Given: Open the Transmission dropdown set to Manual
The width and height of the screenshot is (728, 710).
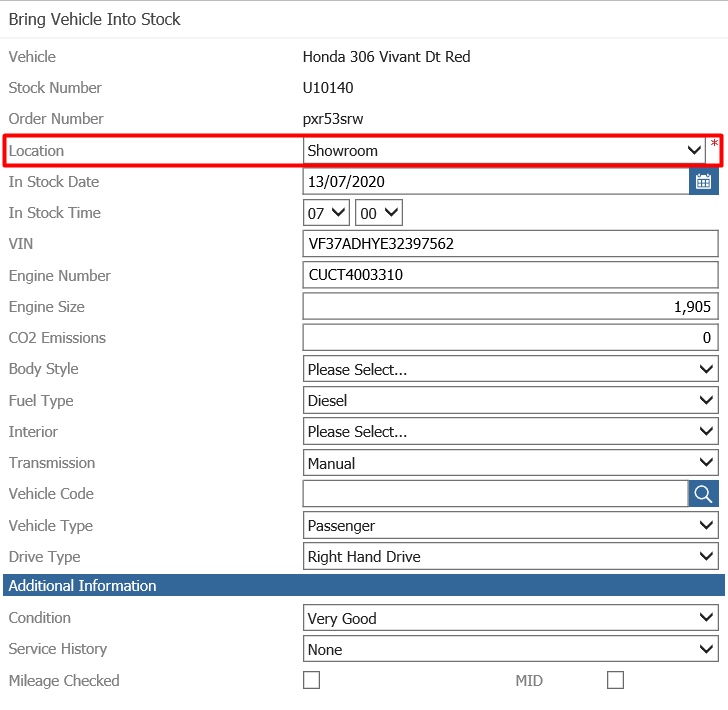Looking at the screenshot, I should tap(510, 463).
